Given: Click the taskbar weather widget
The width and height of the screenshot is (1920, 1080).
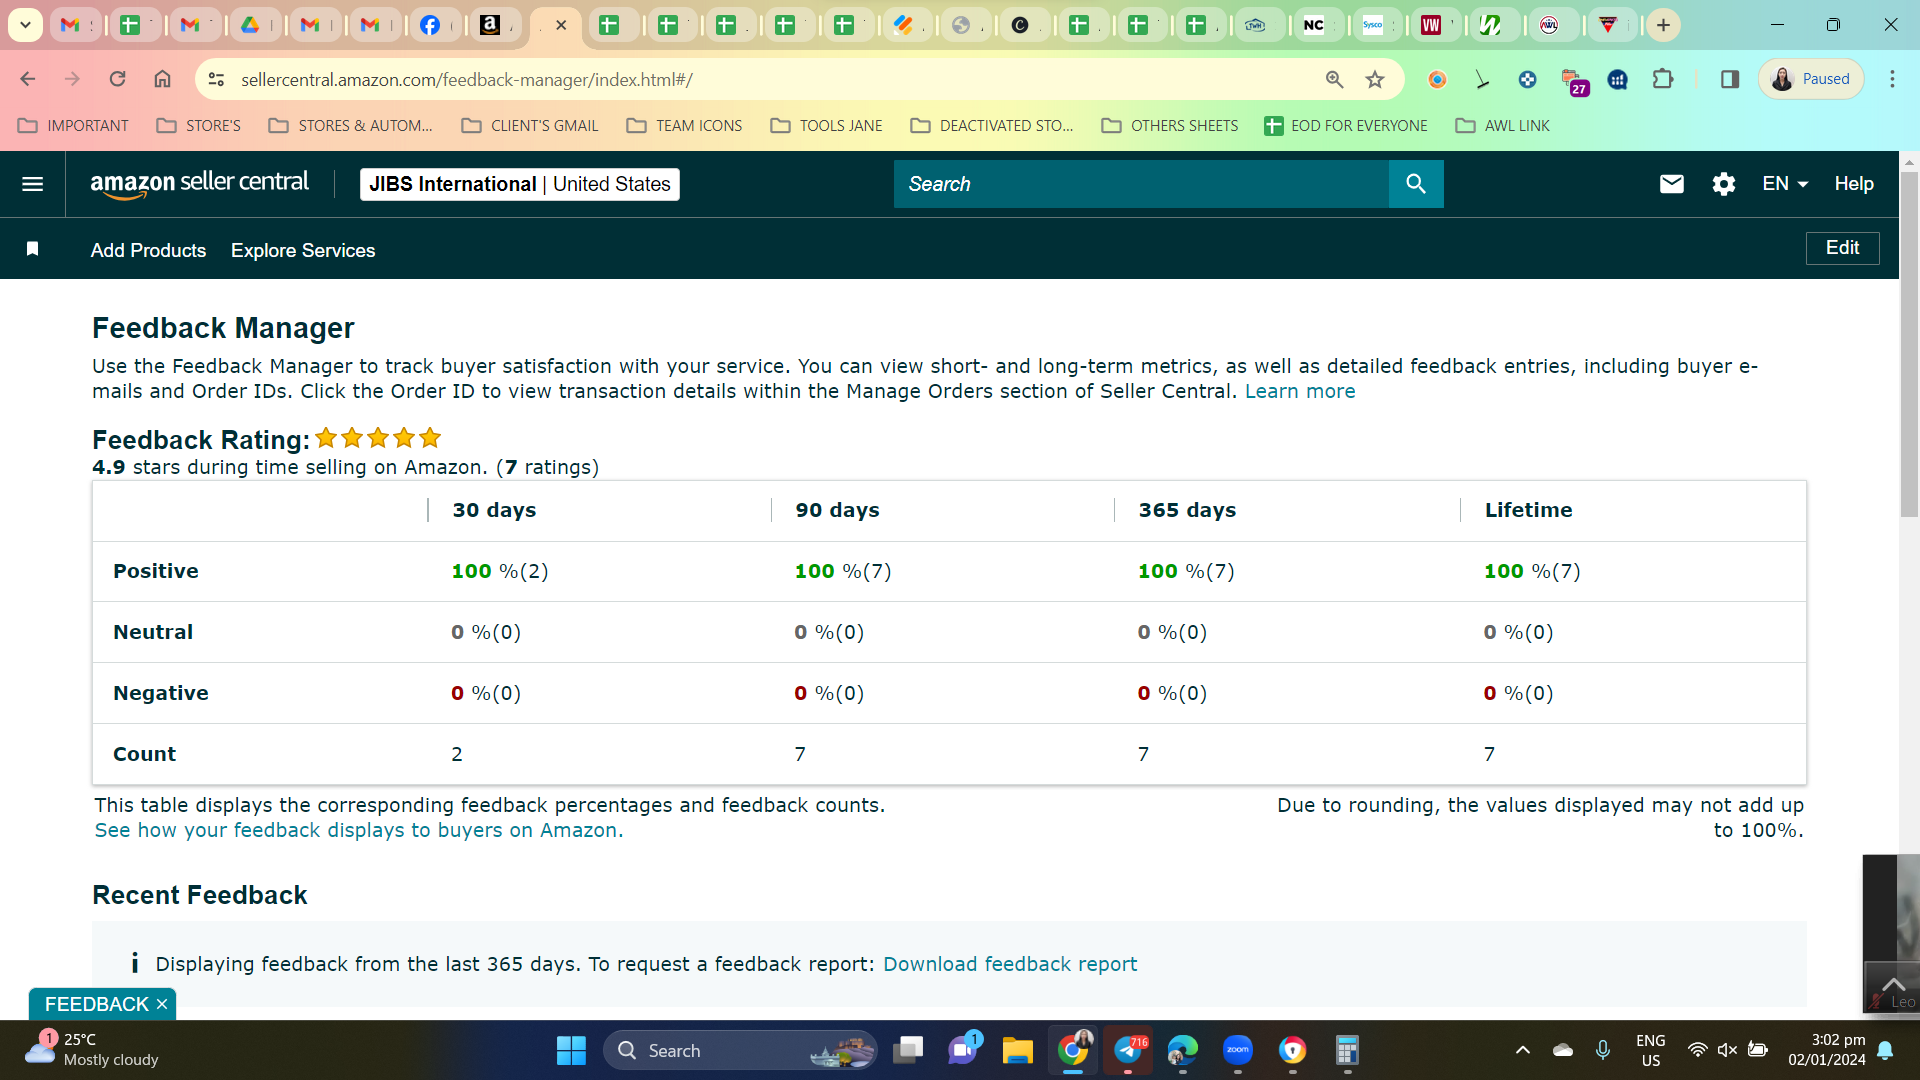Looking at the screenshot, I should 92,1050.
